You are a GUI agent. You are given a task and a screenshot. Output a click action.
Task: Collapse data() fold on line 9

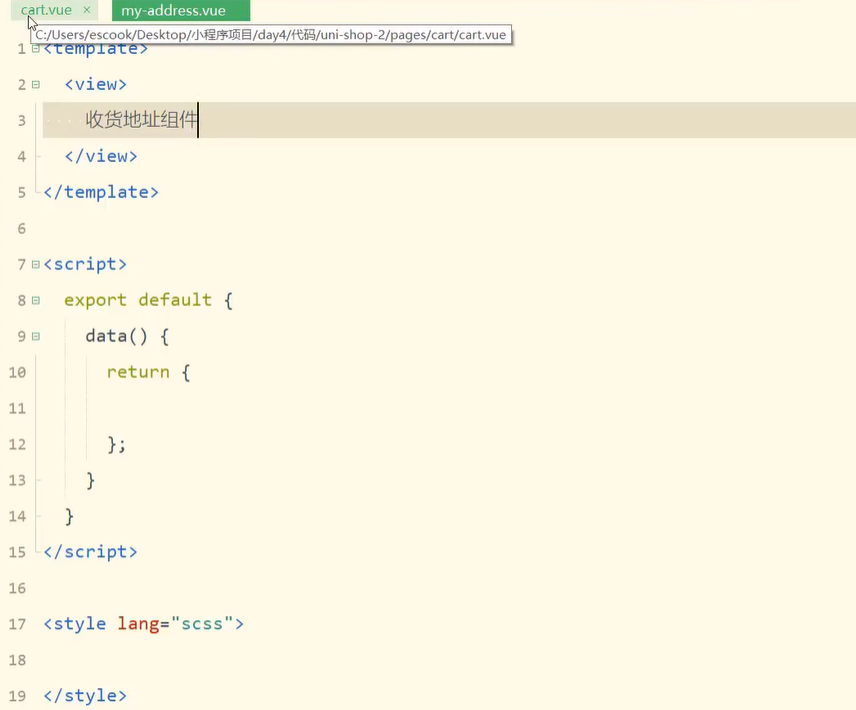tap(35, 336)
